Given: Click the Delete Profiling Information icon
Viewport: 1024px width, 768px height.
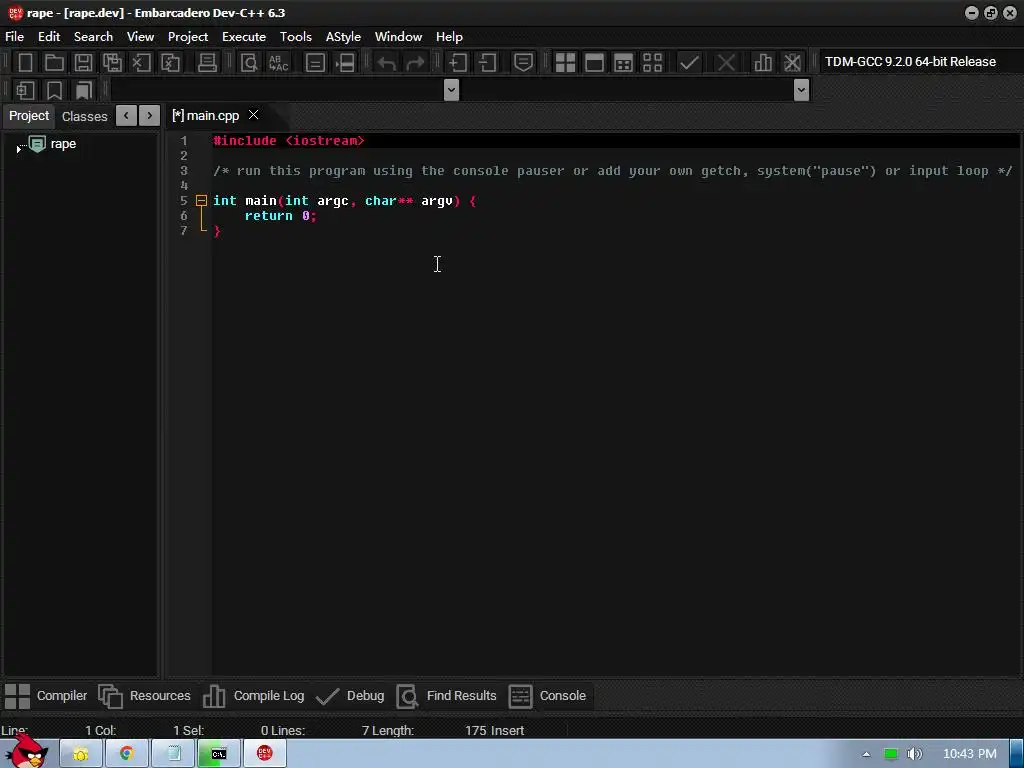Looking at the screenshot, I should [792, 63].
